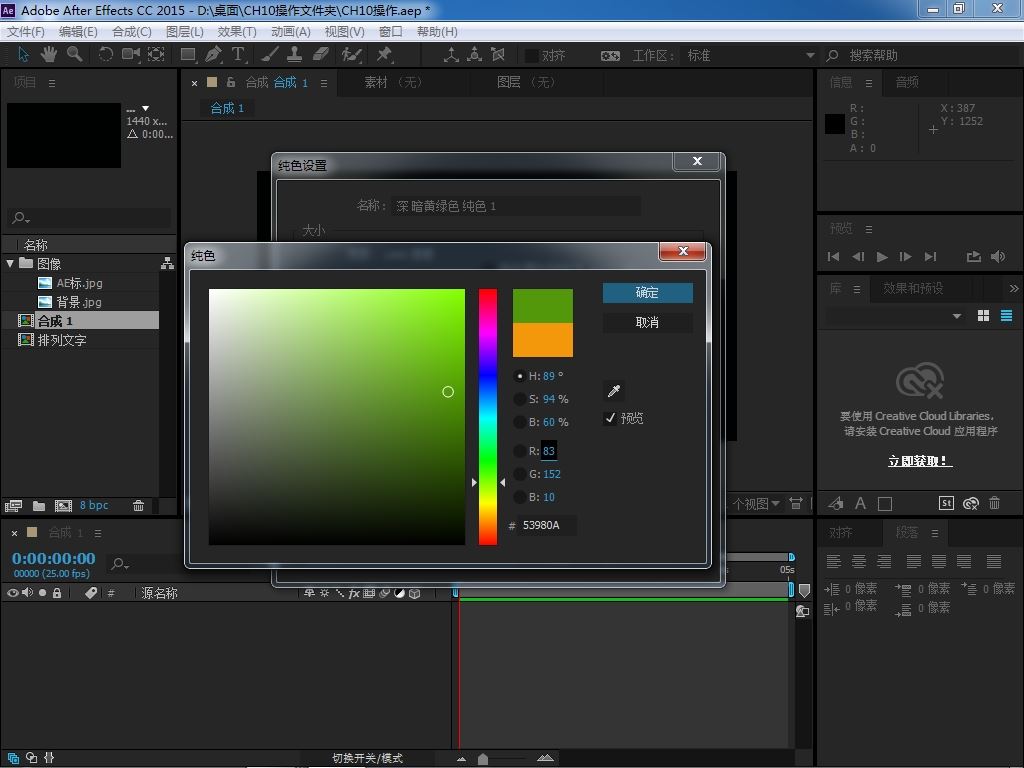Open the 合成(C) menu

point(131,31)
